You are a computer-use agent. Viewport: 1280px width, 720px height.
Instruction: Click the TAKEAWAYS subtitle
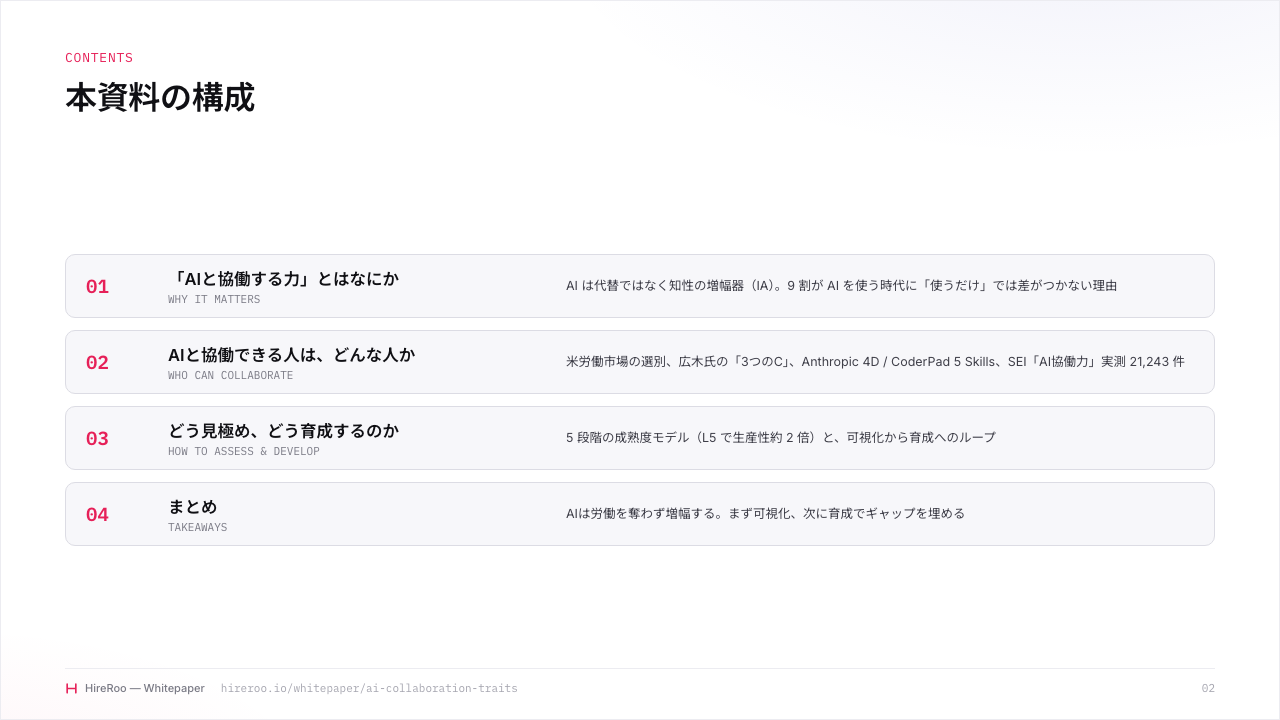(198, 528)
